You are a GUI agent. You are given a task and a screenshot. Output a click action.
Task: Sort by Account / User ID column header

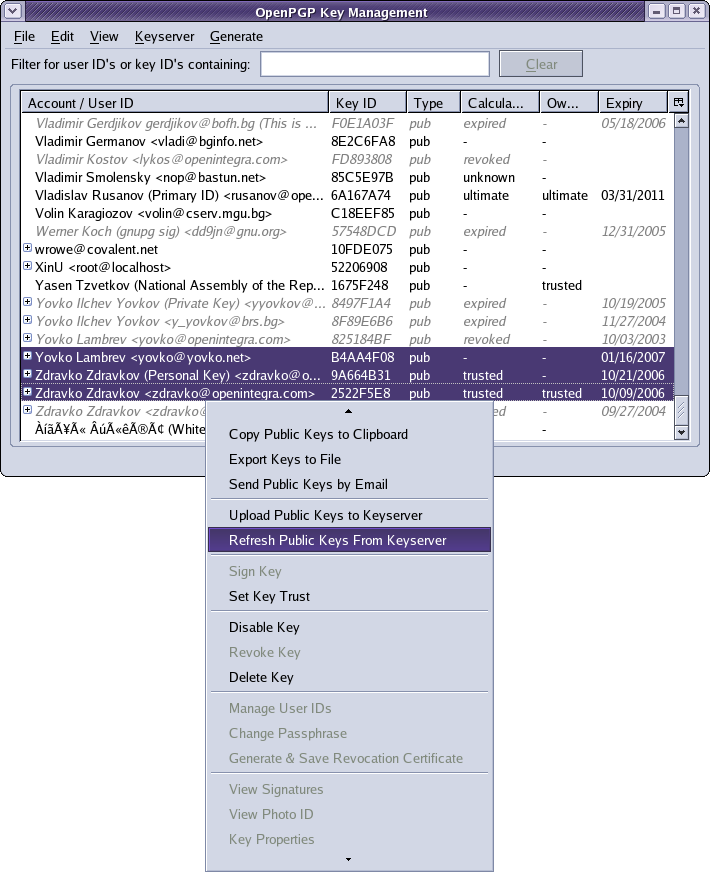point(175,103)
